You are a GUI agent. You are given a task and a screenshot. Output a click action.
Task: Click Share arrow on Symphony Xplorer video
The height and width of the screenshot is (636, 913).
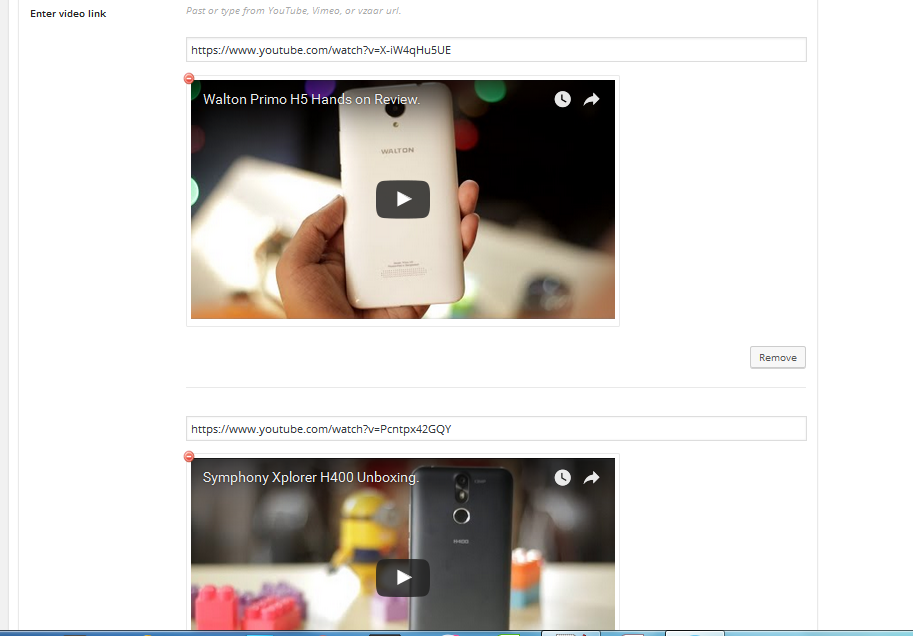(592, 478)
